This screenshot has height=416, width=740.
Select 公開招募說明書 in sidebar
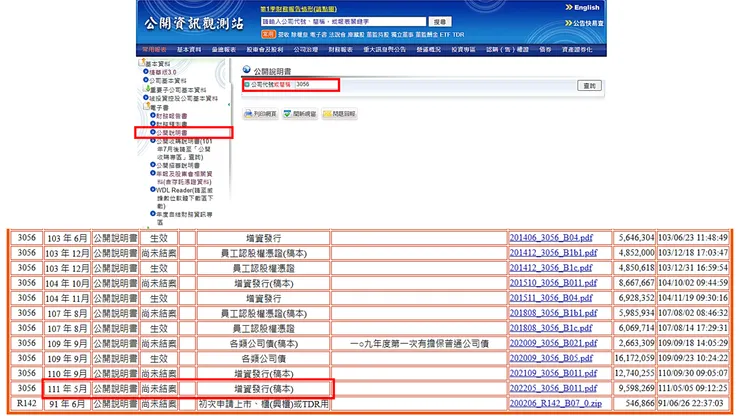click(x=178, y=165)
